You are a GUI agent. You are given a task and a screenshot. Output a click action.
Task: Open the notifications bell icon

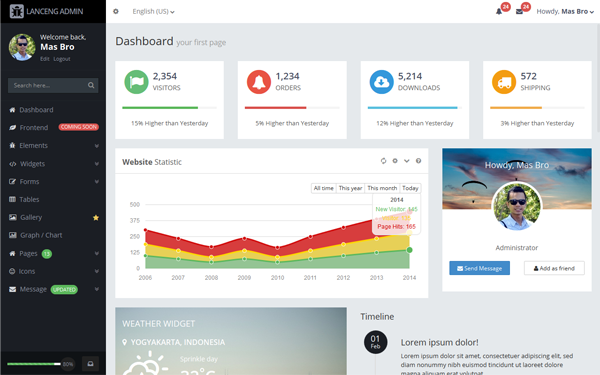point(499,11)
